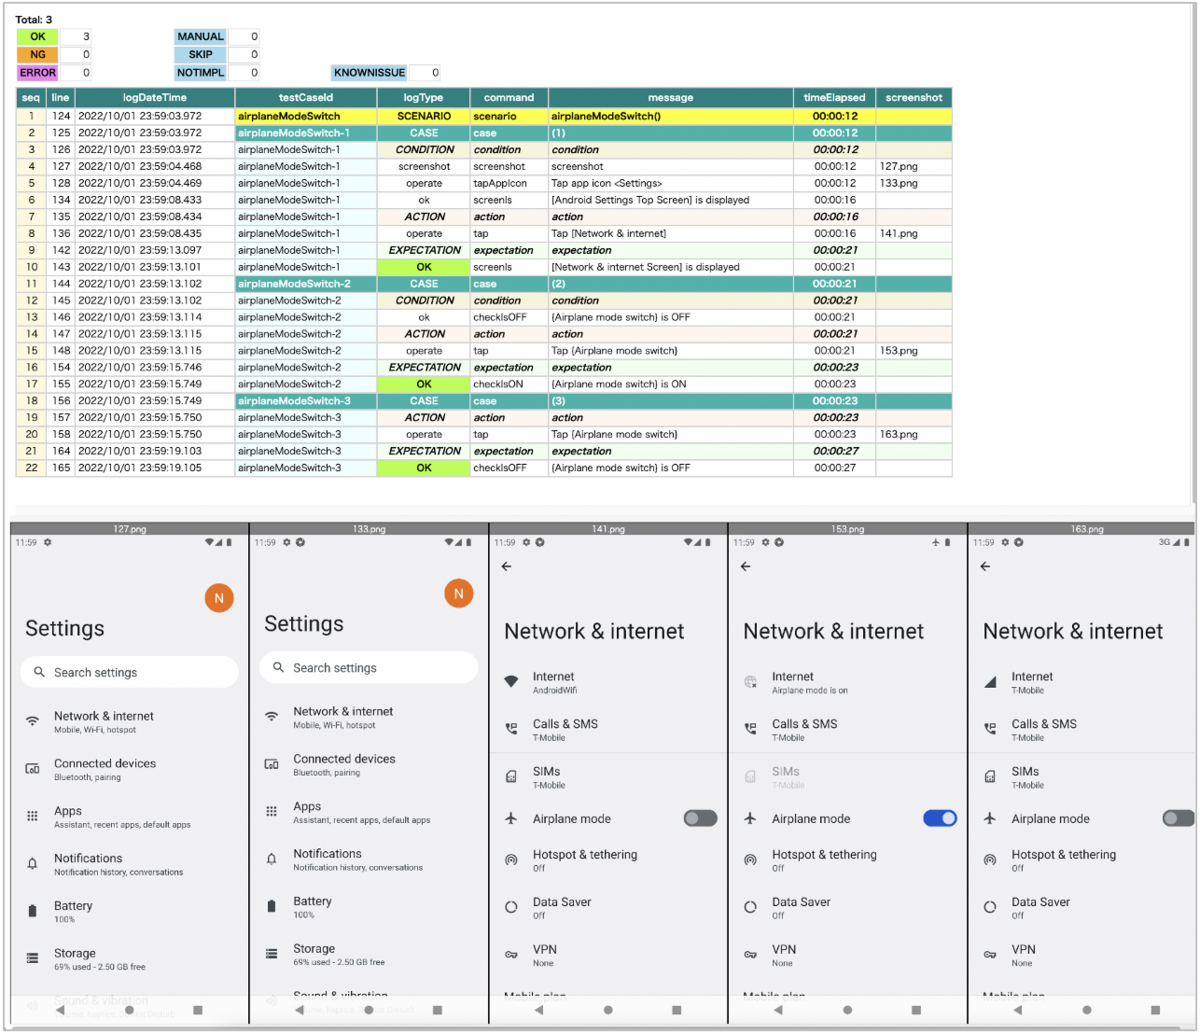Tap the back arrow in 163.png
Viewport: 1200px width, 1034px height.
coord(985,566)
